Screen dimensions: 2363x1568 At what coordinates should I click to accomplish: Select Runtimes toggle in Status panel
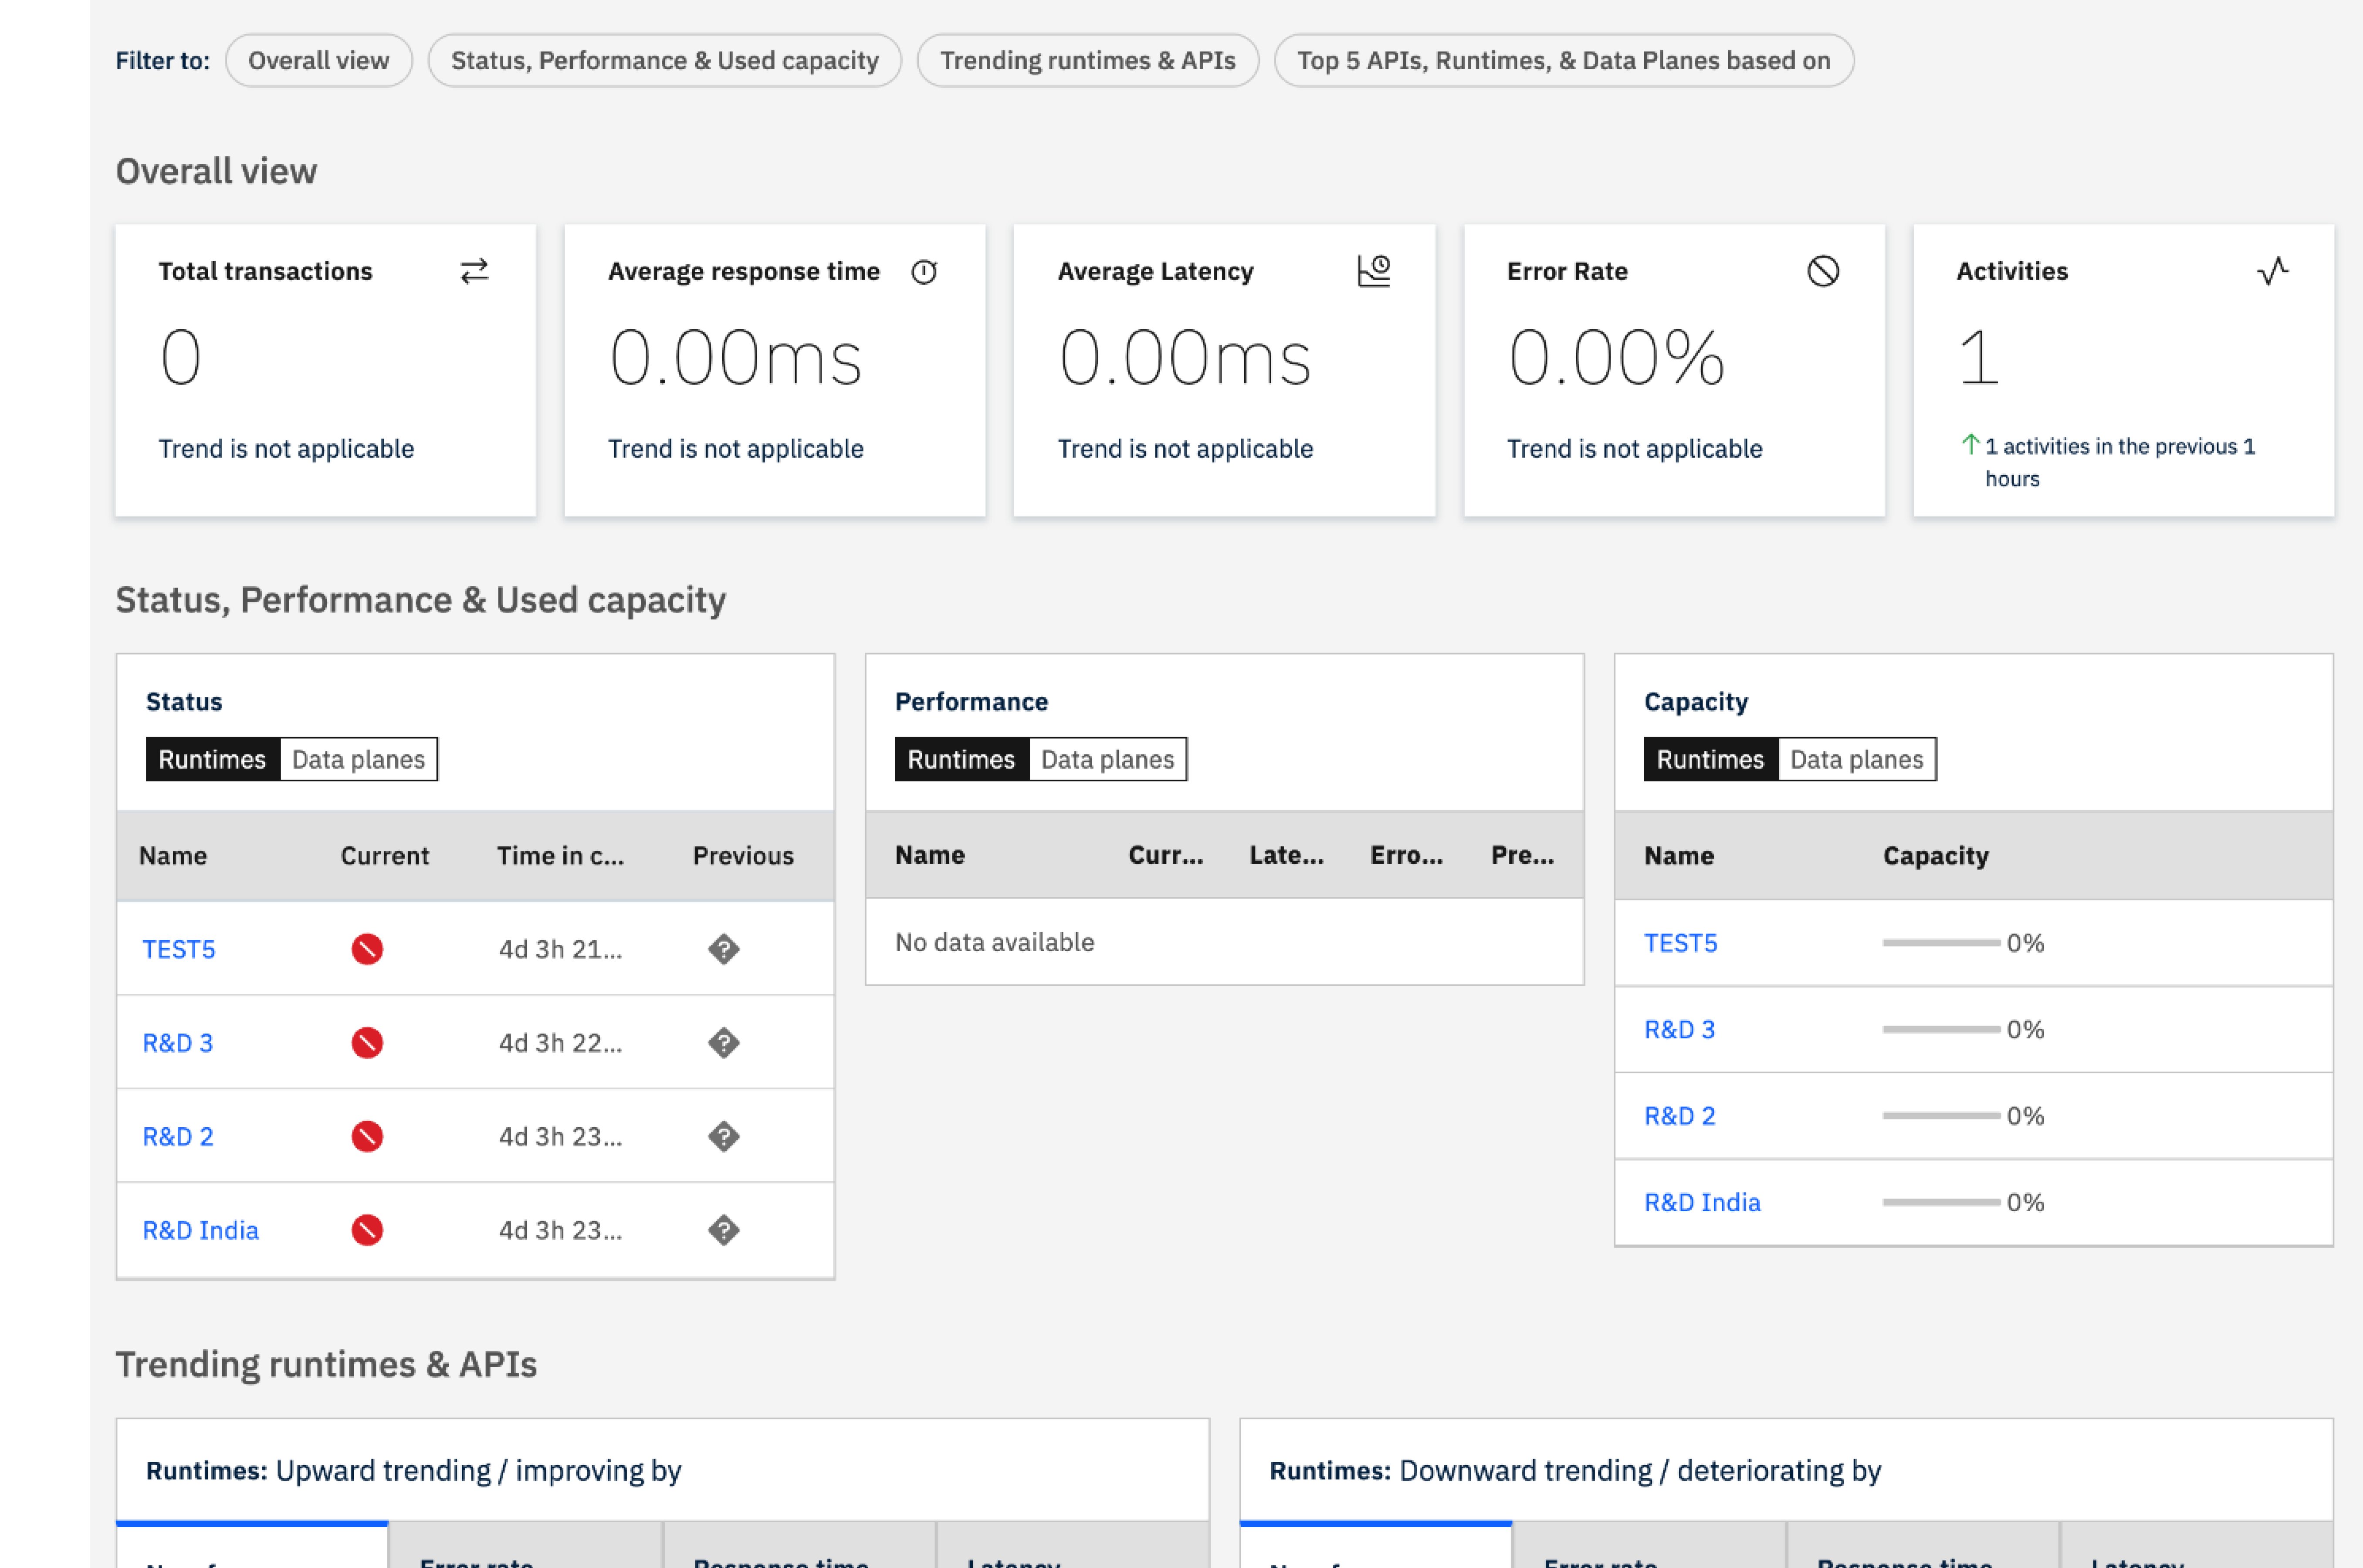(212, 759)
